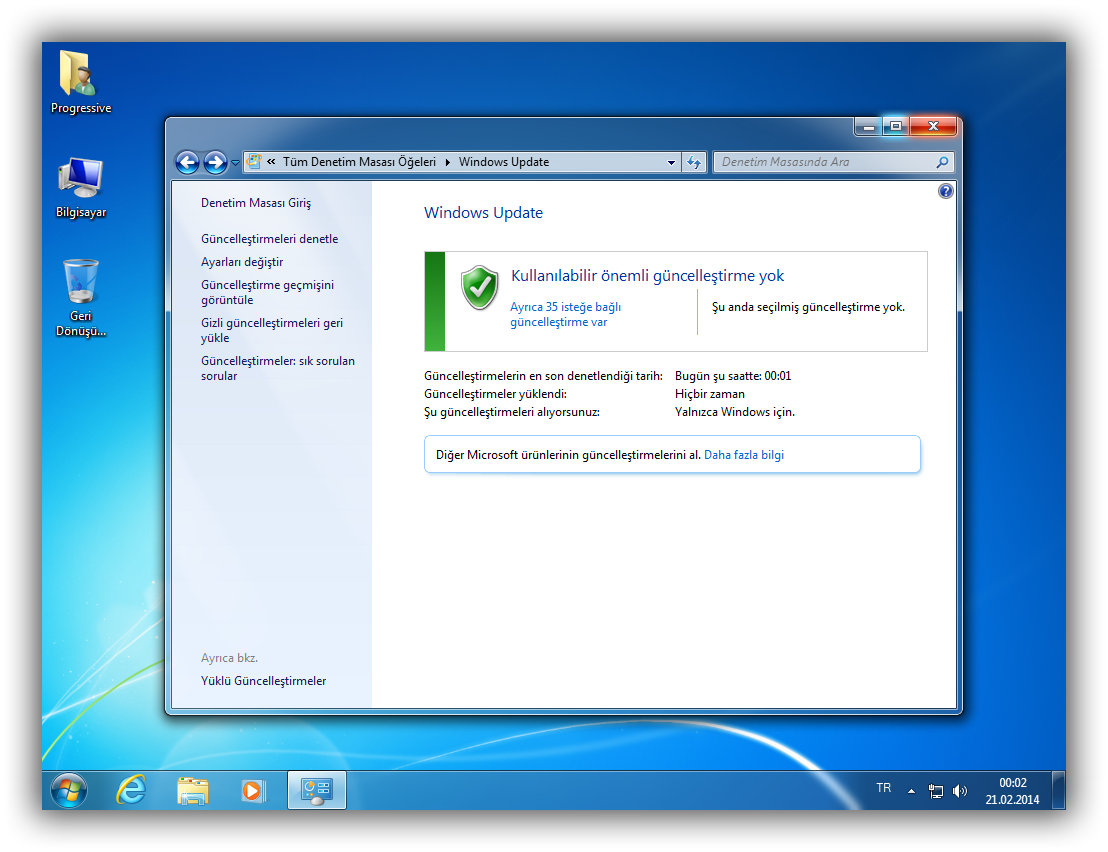The height and width of the screenshot is (852, 1108).
Task: Open Güncelleştirmeler: sık sorulan sorular
Action: pos(278,368)
